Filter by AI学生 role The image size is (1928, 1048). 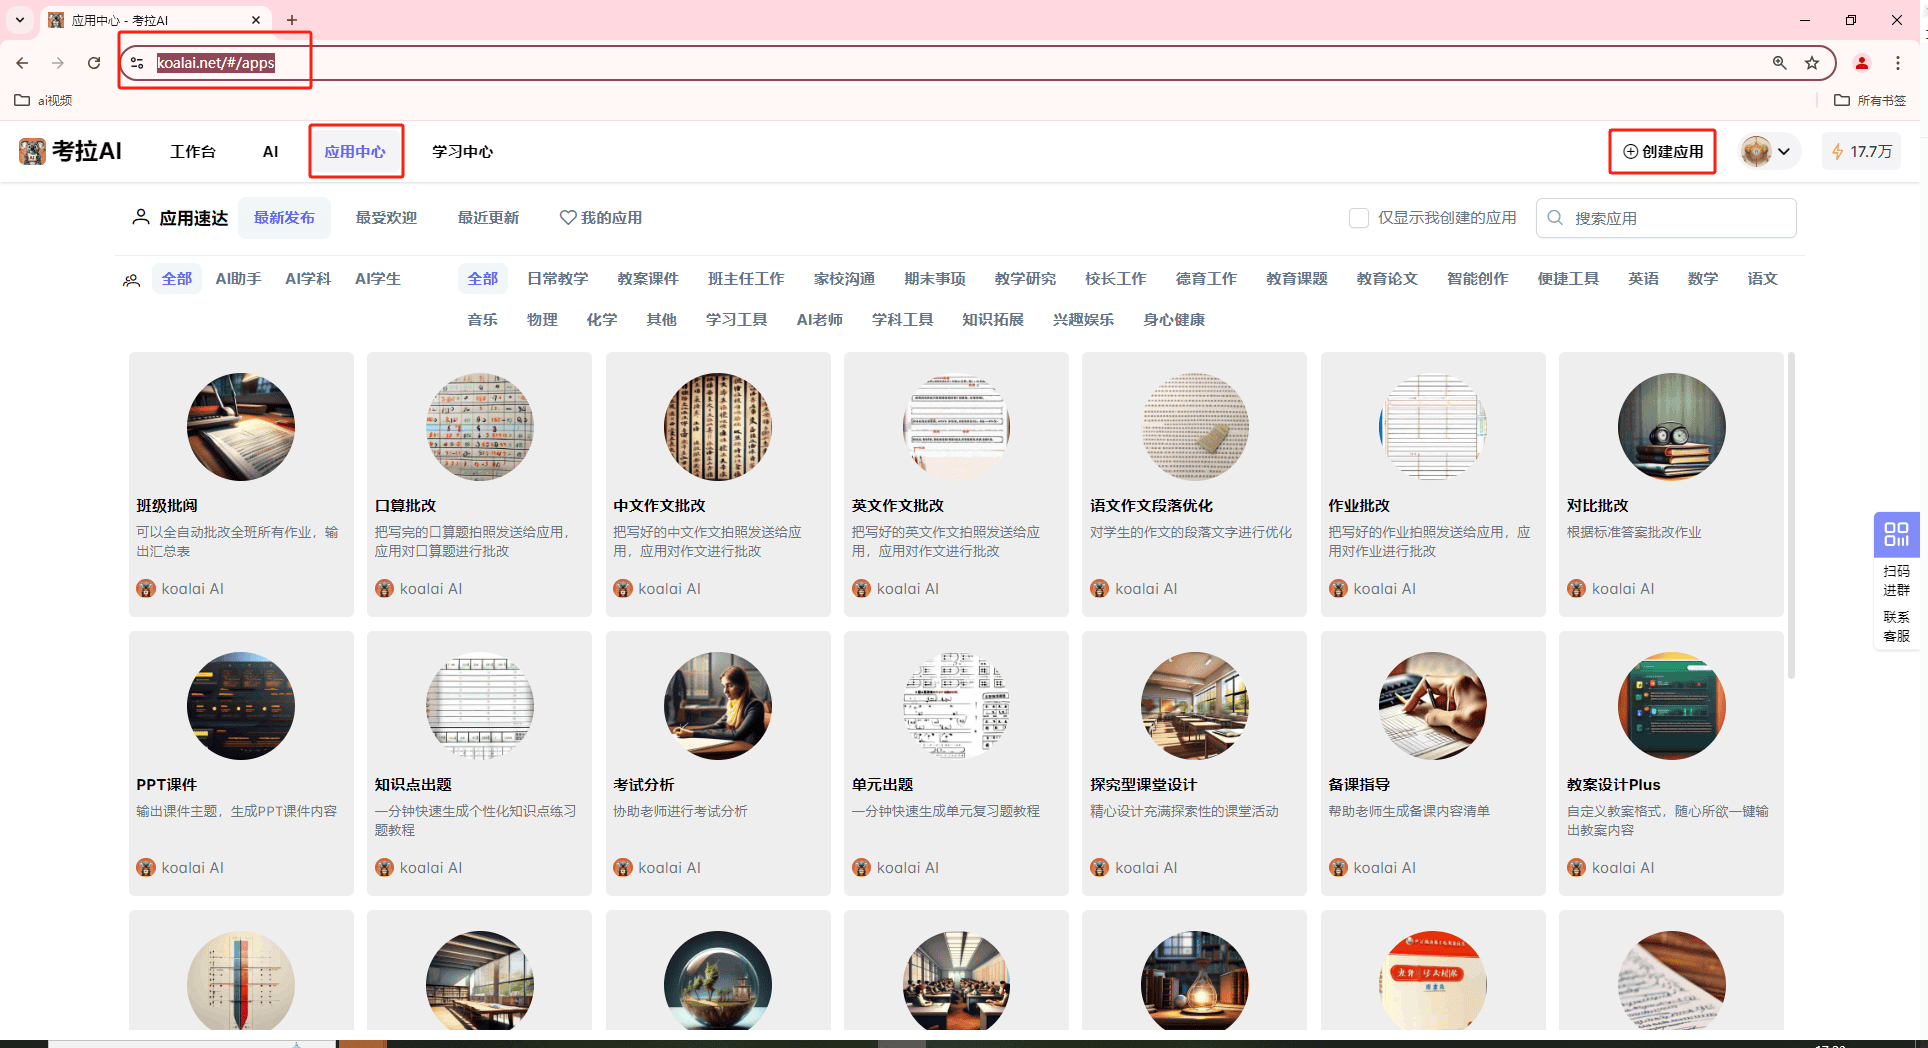[378, 278]
